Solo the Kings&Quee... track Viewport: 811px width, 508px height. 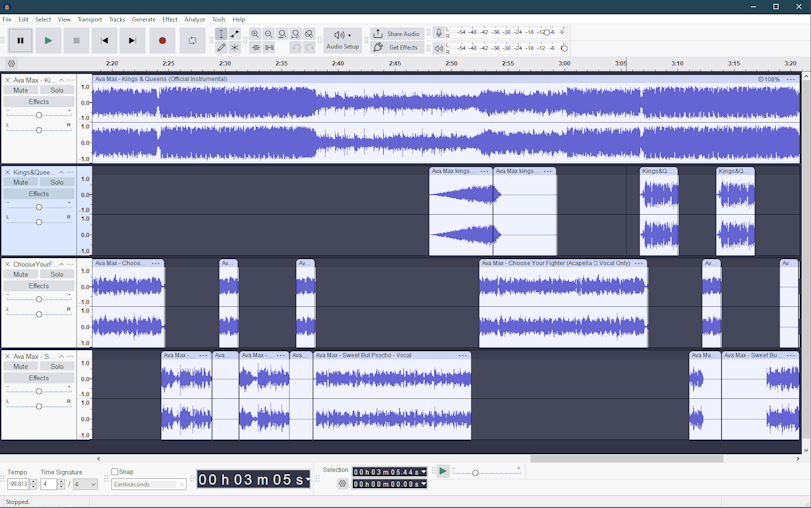57,182
